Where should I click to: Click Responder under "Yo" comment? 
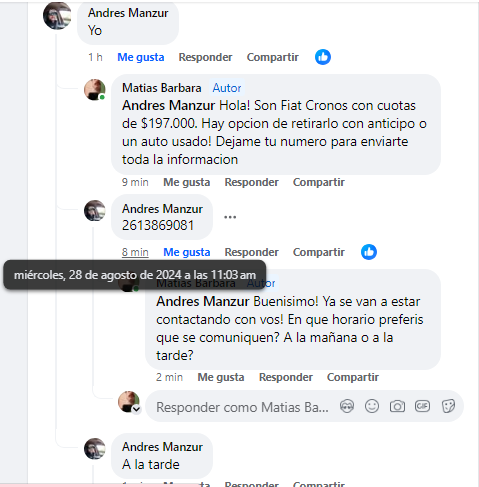(205, 57)
